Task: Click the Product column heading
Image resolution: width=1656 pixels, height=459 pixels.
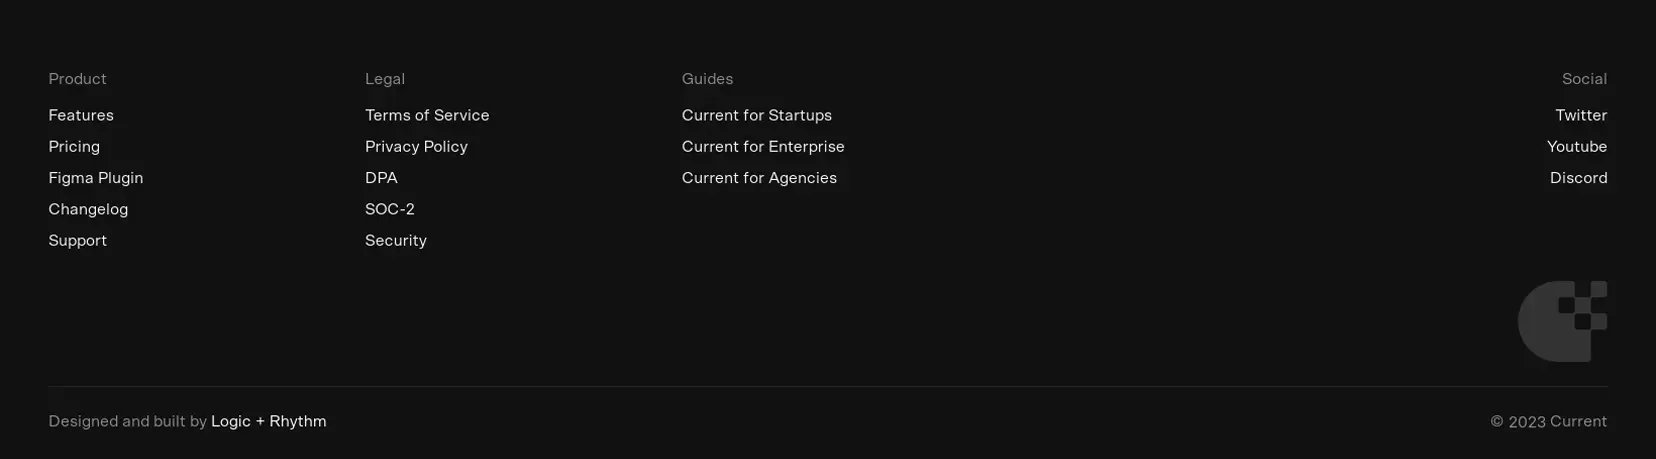Action: tap(77, 79)
